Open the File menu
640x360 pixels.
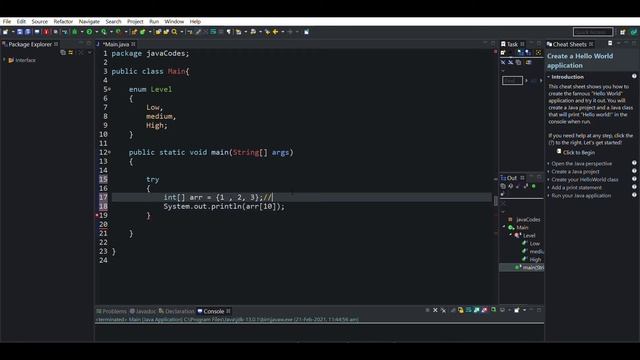pyautogui.click(x=7, y=22)
